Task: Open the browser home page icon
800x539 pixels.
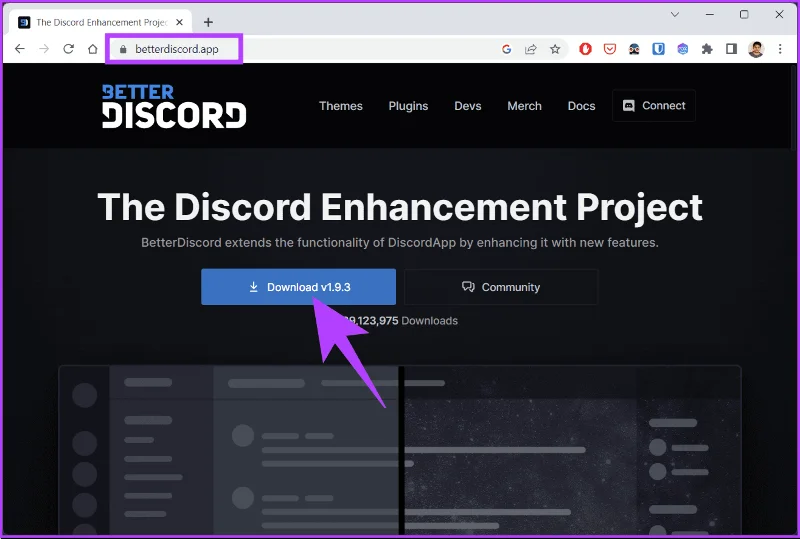Action: (92, 49)
